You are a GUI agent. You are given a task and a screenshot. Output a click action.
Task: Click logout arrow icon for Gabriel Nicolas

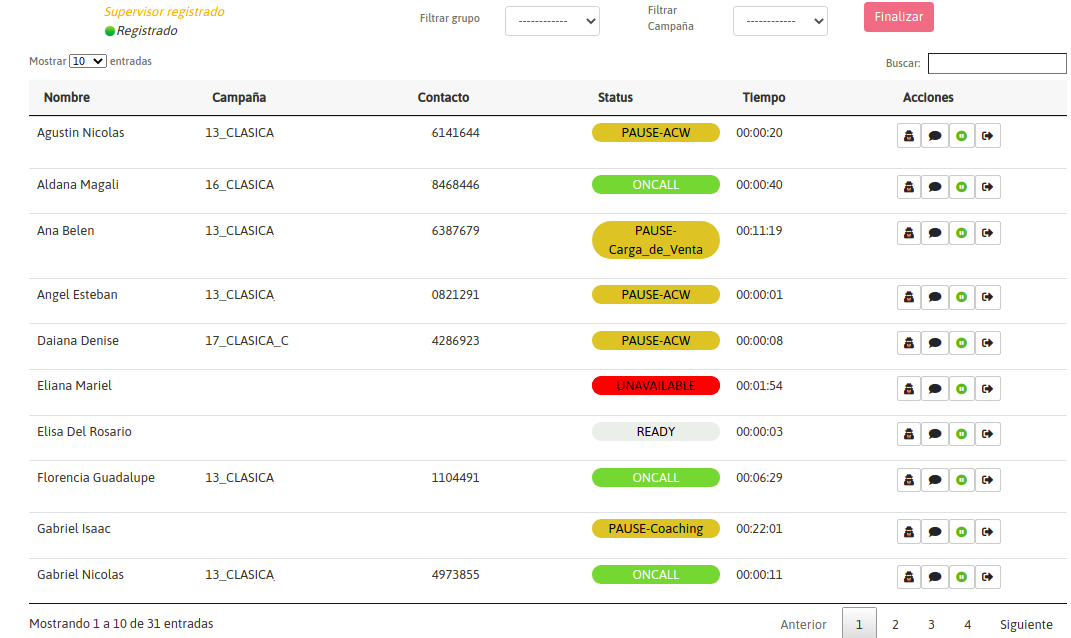(x=988, y=577)
